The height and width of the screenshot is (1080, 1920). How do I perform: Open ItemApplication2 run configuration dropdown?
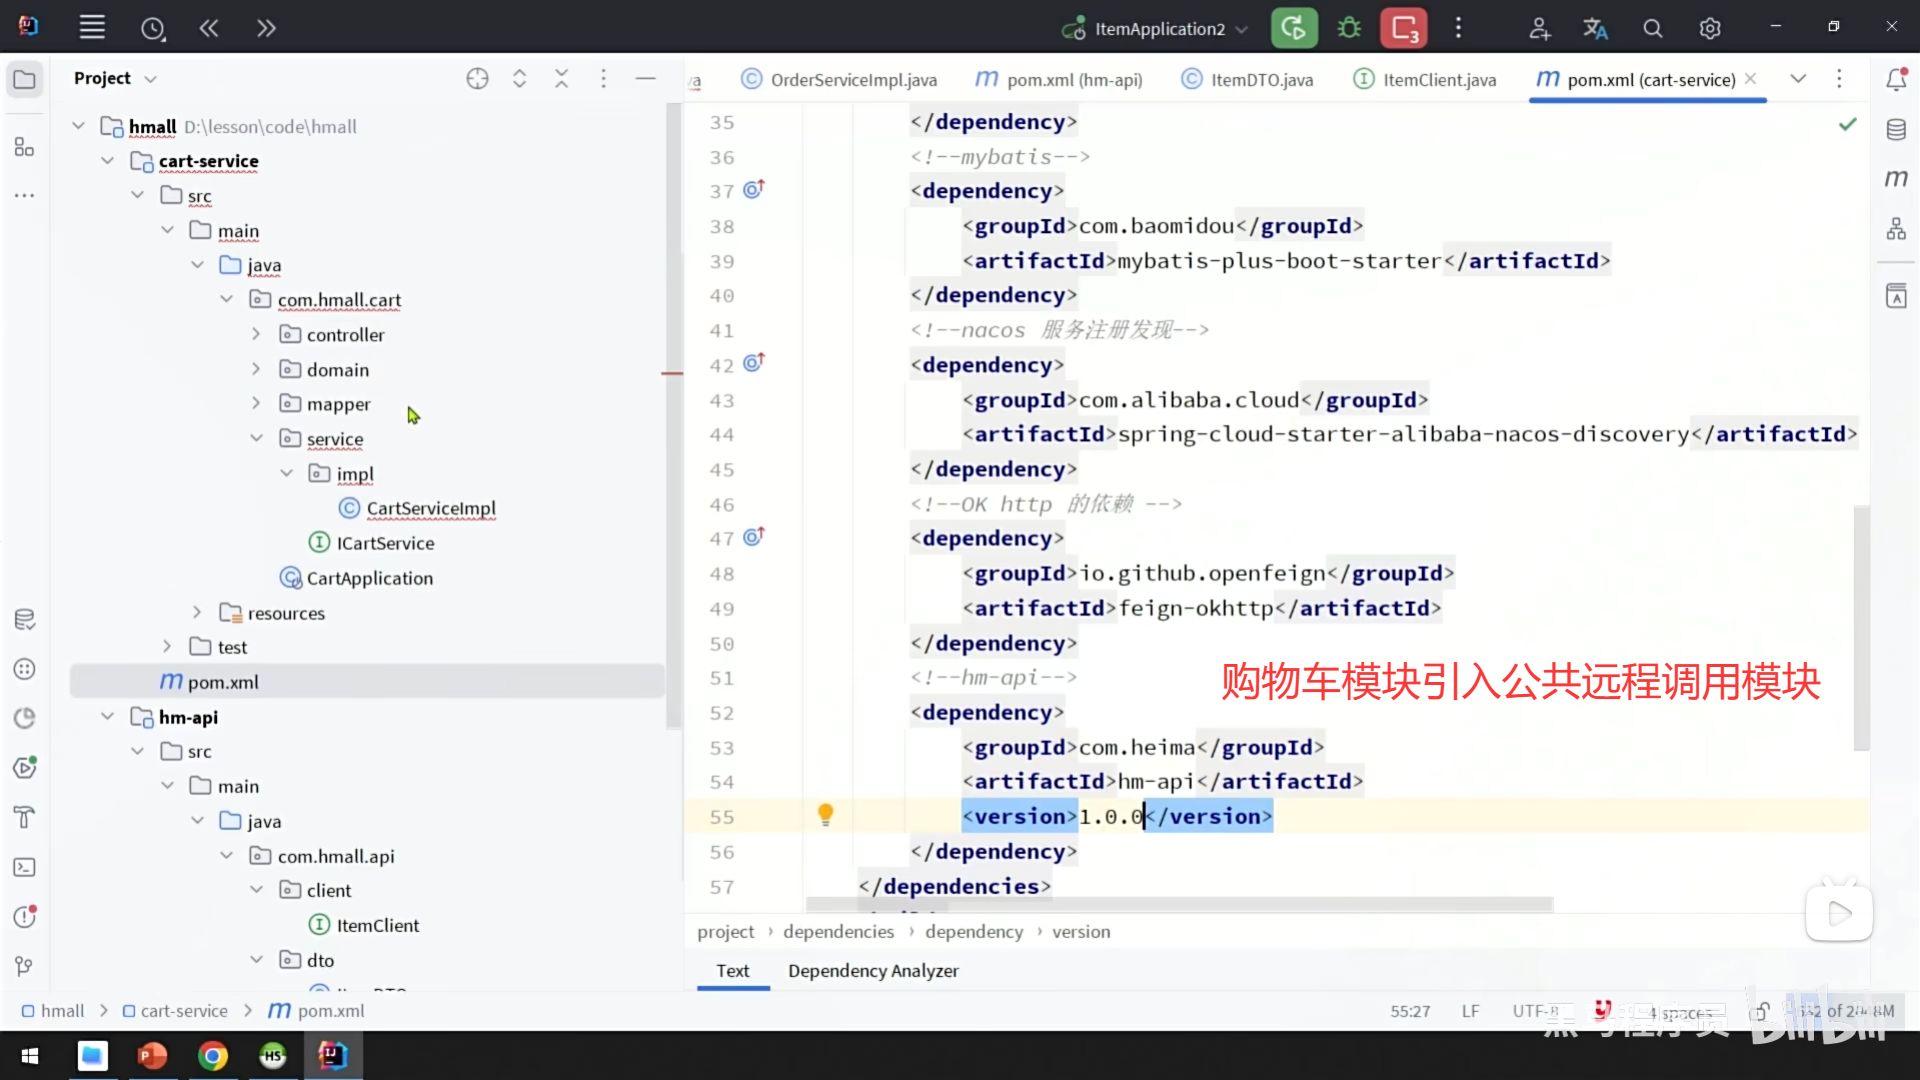(1242, 29)
